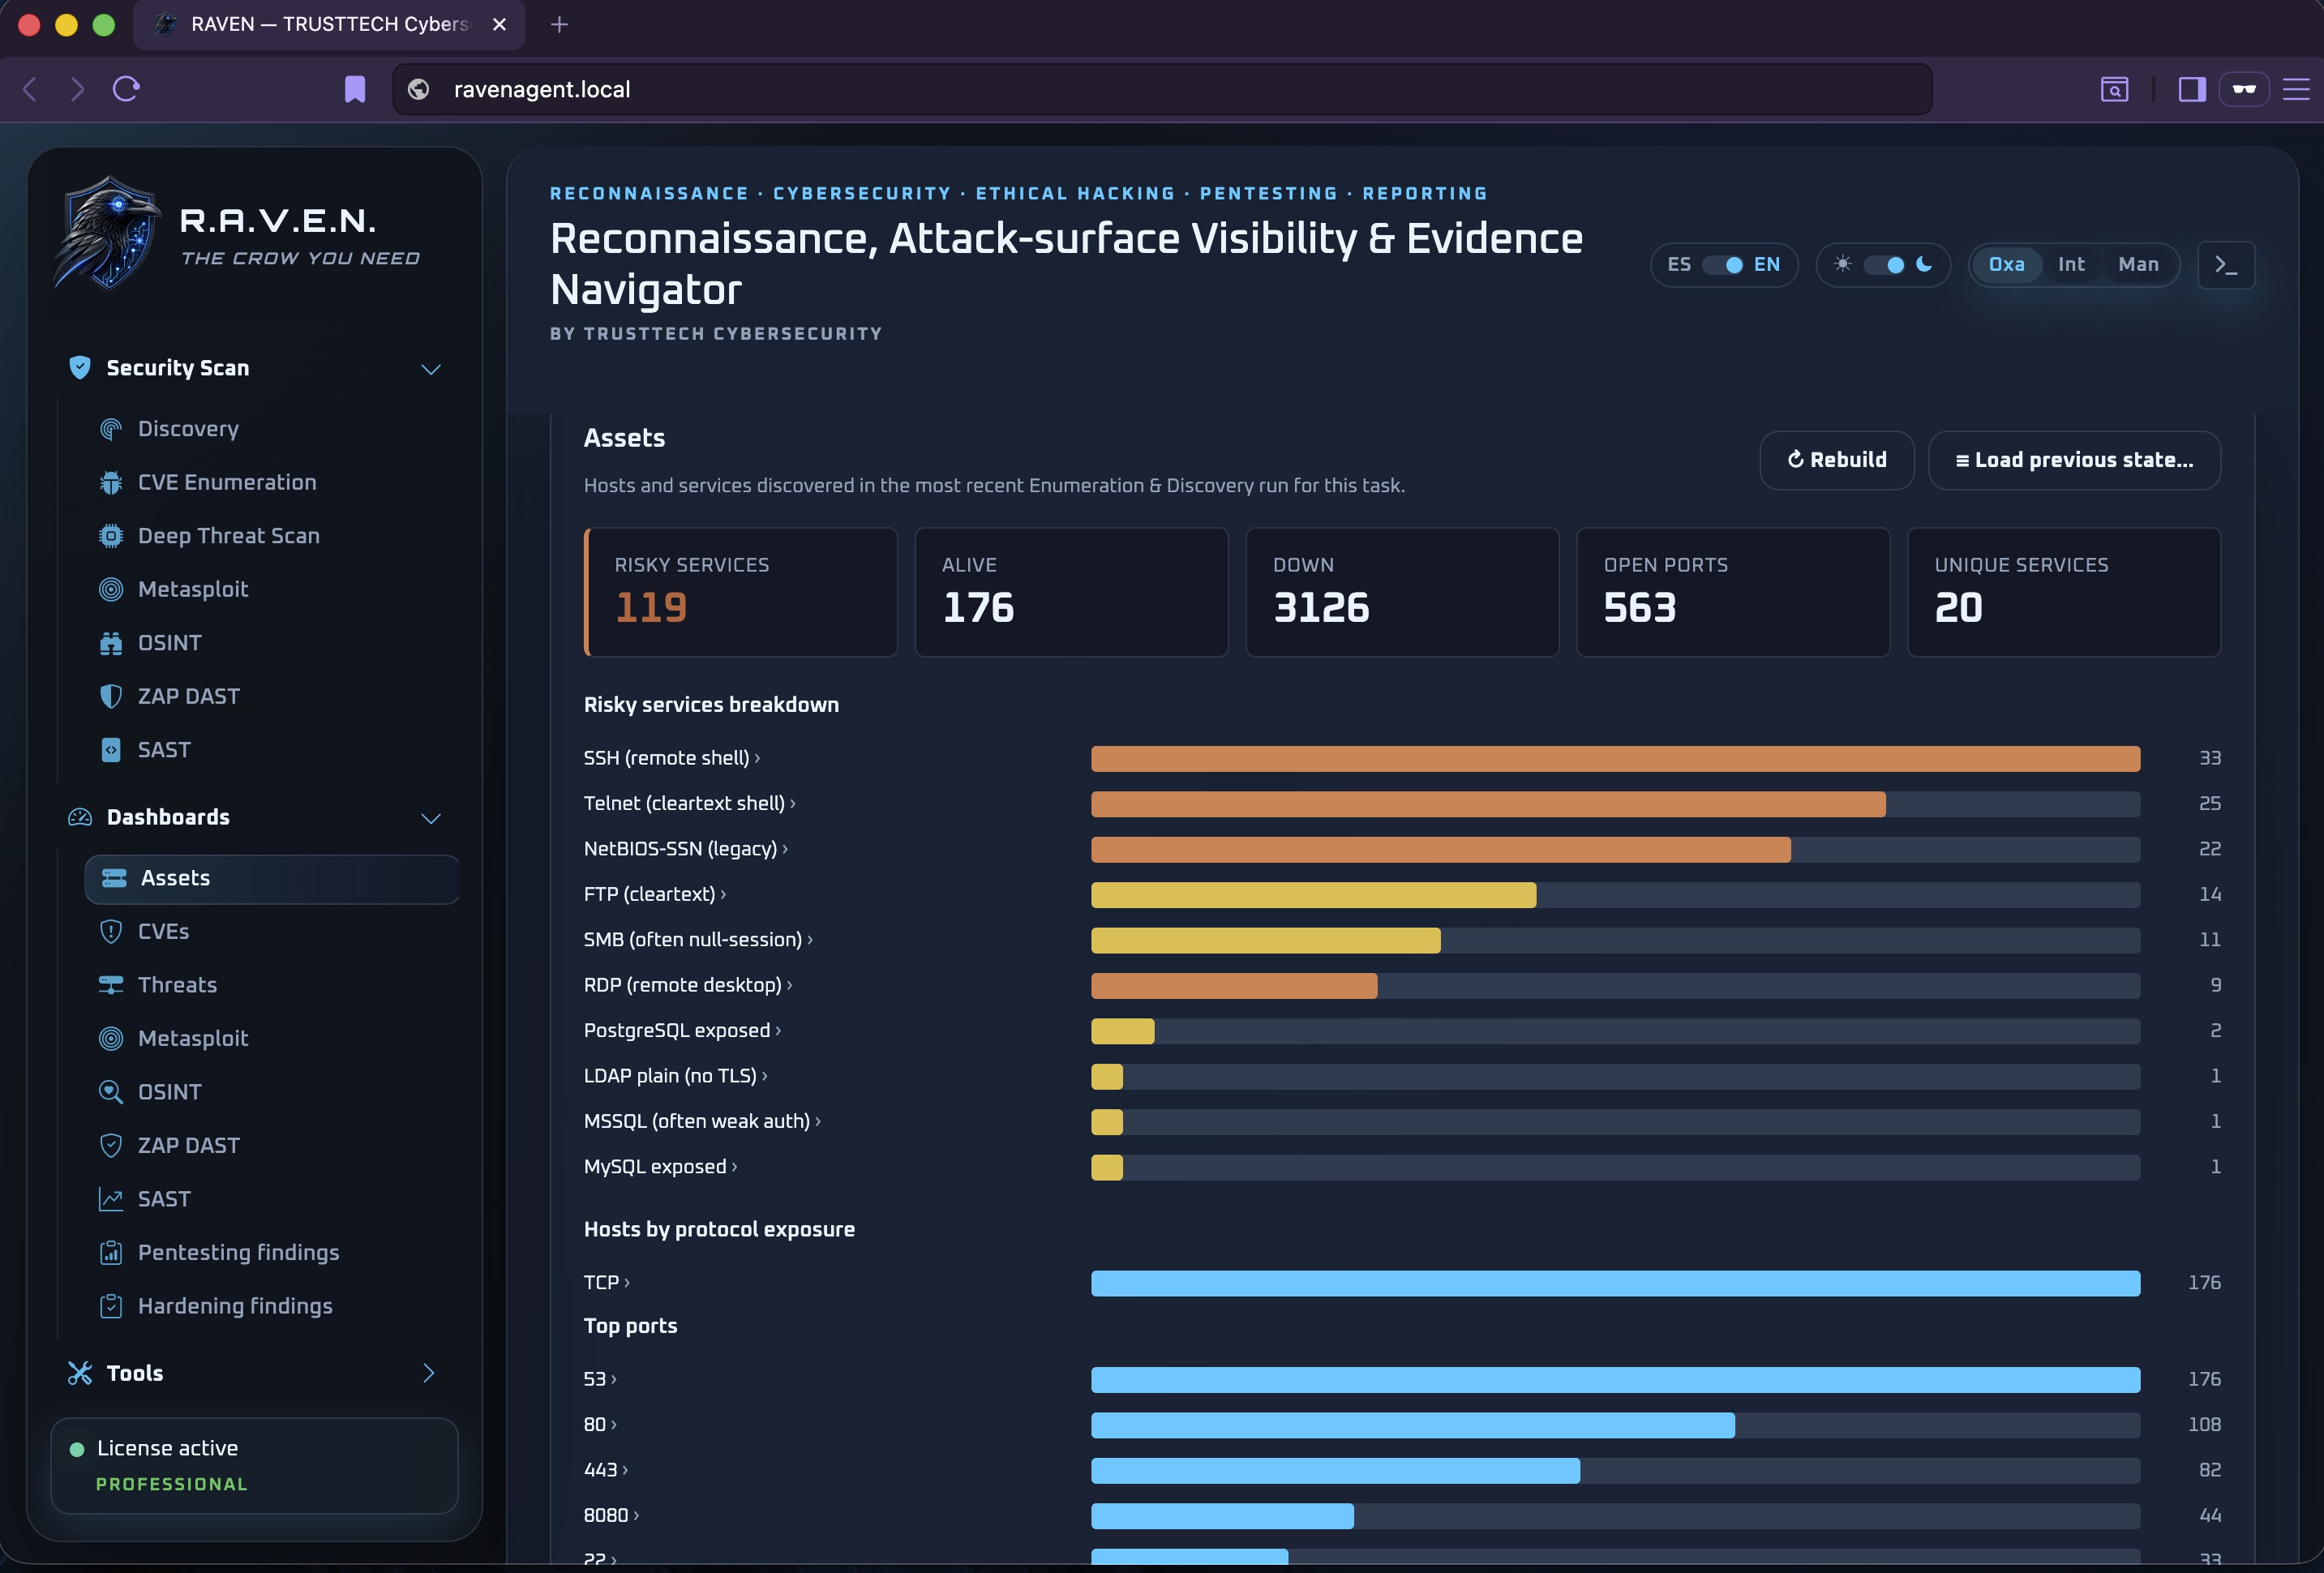Click the ZAP DAST shield icon under Security Scan
Screen dimensions: 2324x1573
click(x=111, y=697)
